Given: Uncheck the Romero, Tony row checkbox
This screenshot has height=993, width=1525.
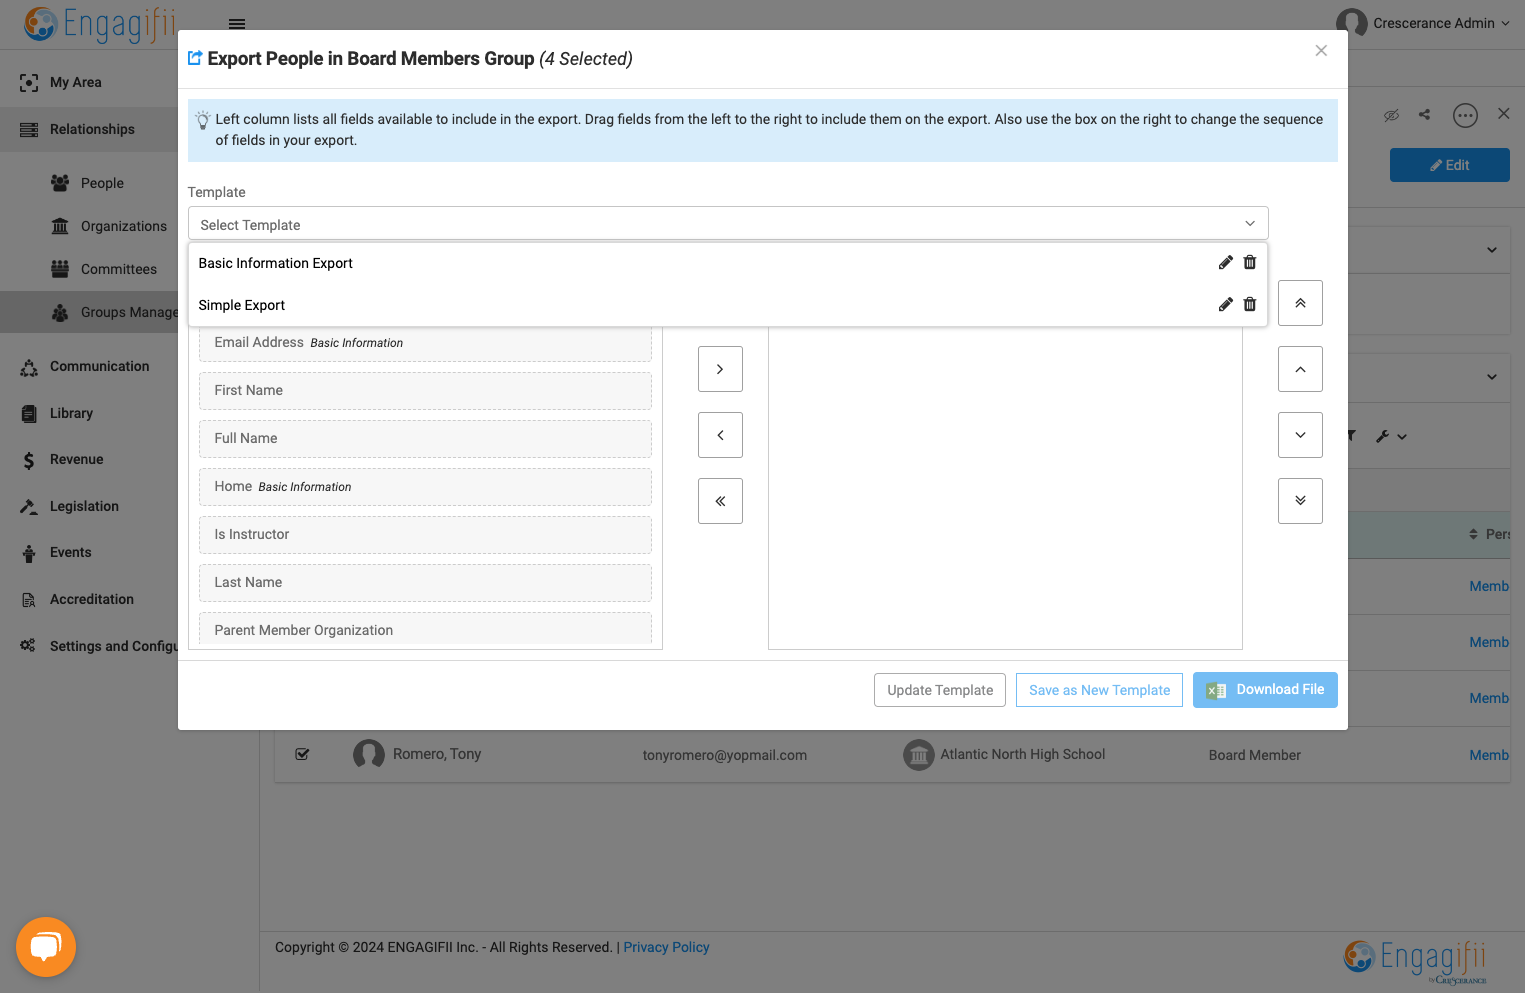Looking at the screenshot, I should pos(302,754).
